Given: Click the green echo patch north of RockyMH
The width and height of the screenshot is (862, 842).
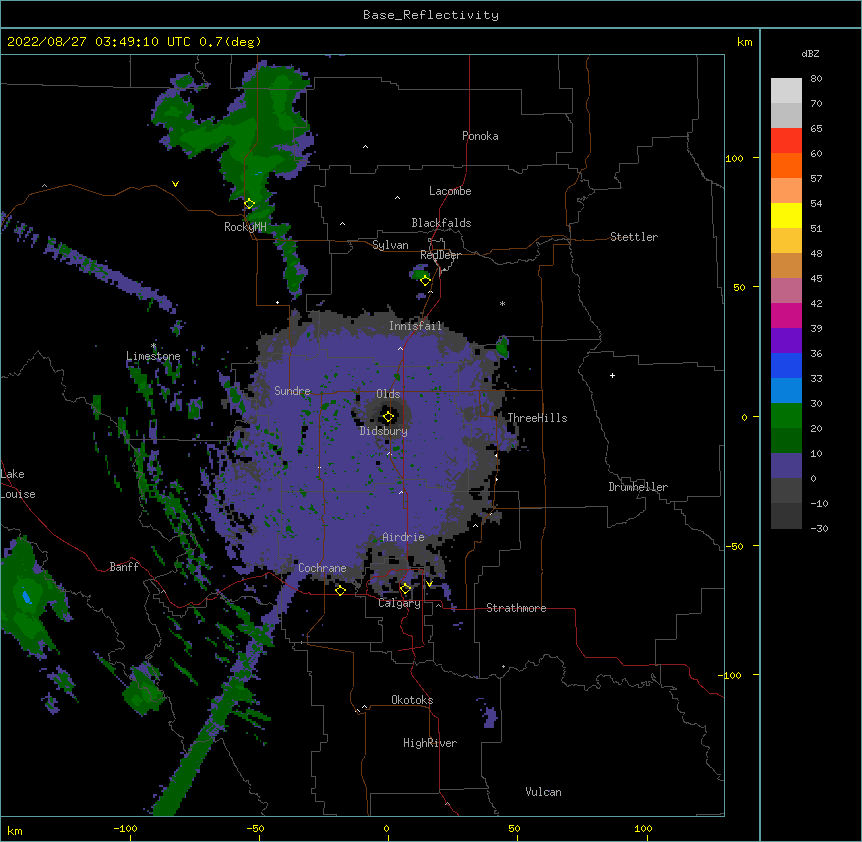Looking at the screenshot, I should [250, 135].
